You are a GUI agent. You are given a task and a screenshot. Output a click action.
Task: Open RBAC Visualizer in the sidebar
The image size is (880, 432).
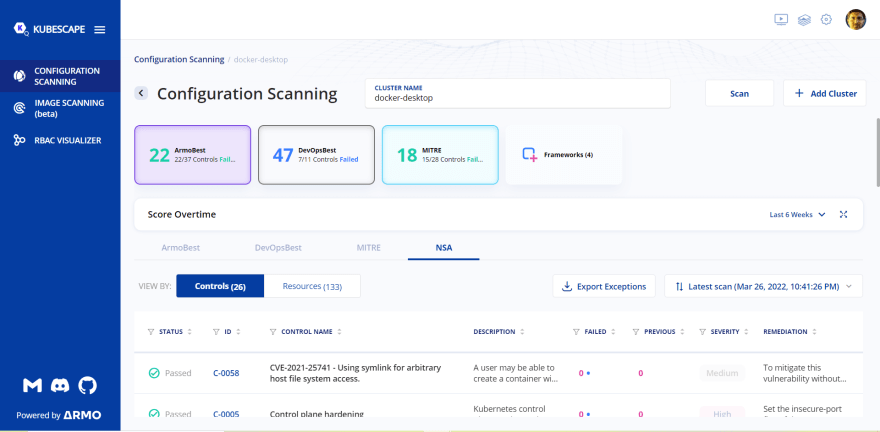pyautogui.click(x=60, y=140)
